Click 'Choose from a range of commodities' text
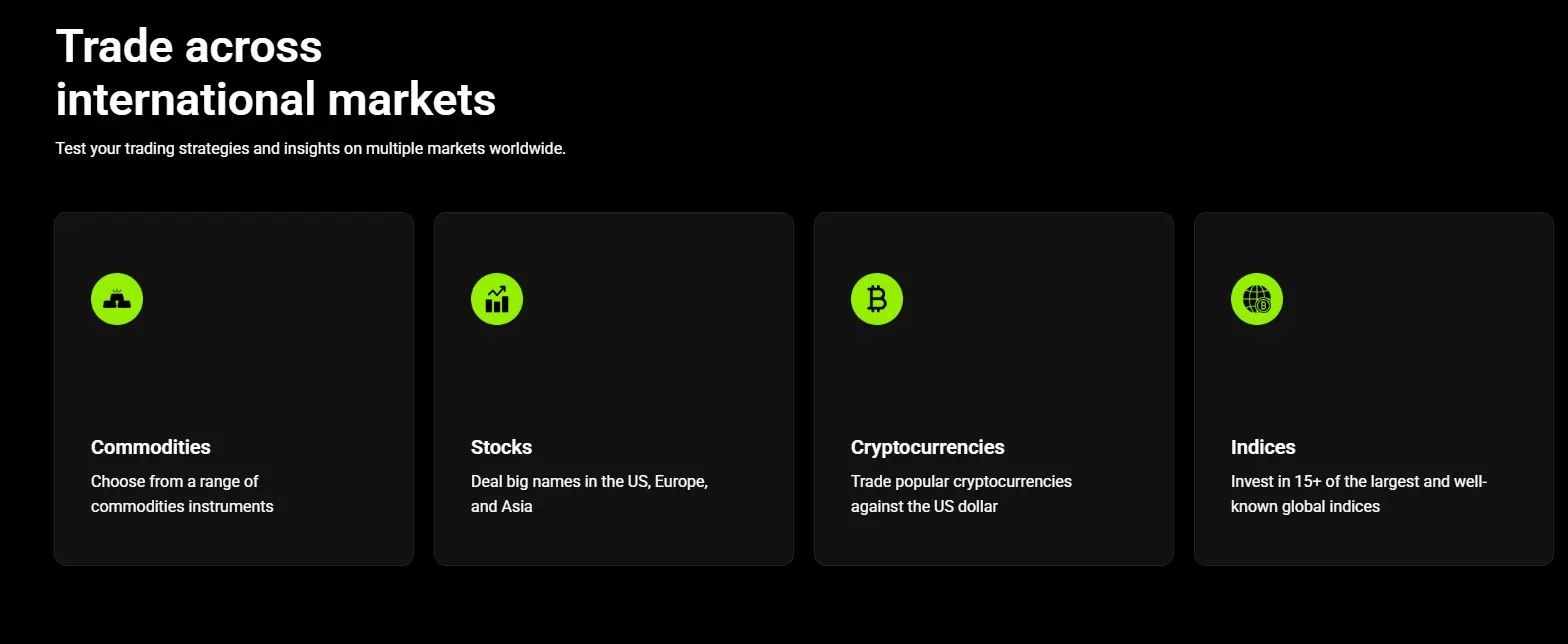The height and width of the screenshot is (644, 1568). [182, 494]
